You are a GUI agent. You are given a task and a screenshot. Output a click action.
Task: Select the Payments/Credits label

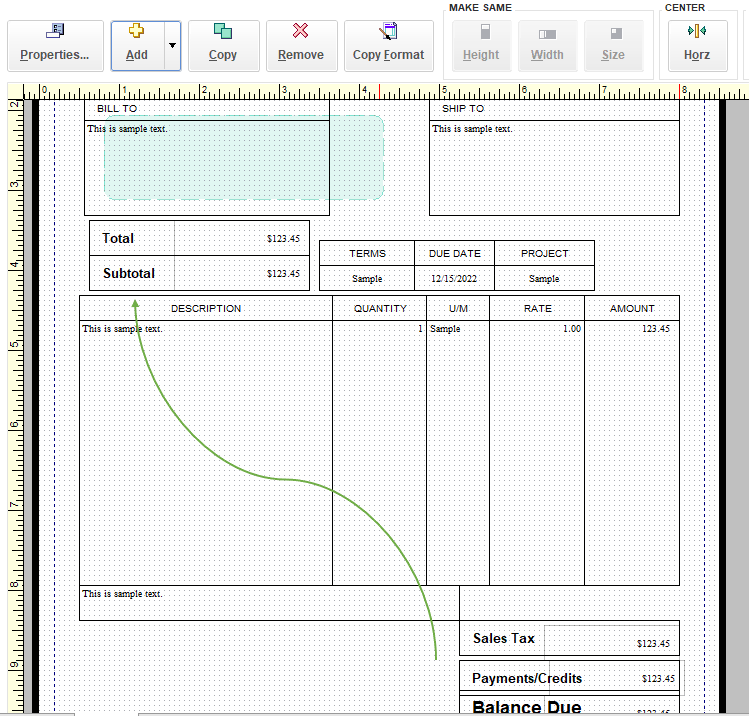[527, 678]
